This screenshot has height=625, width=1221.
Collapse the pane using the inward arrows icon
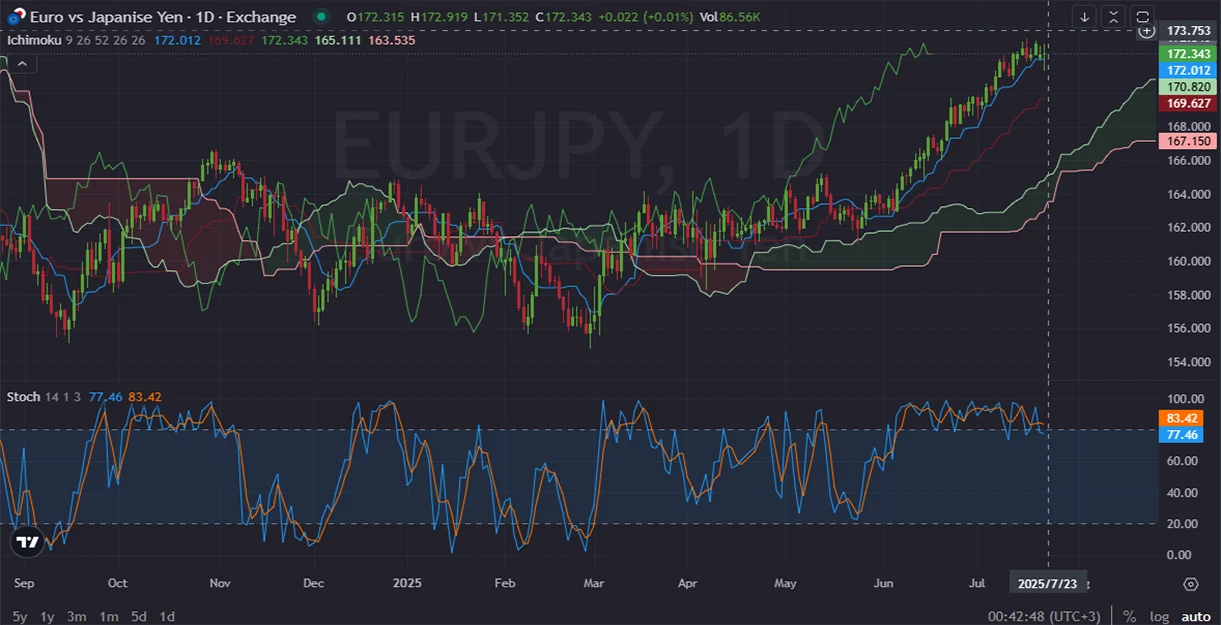coord(1114,17)
